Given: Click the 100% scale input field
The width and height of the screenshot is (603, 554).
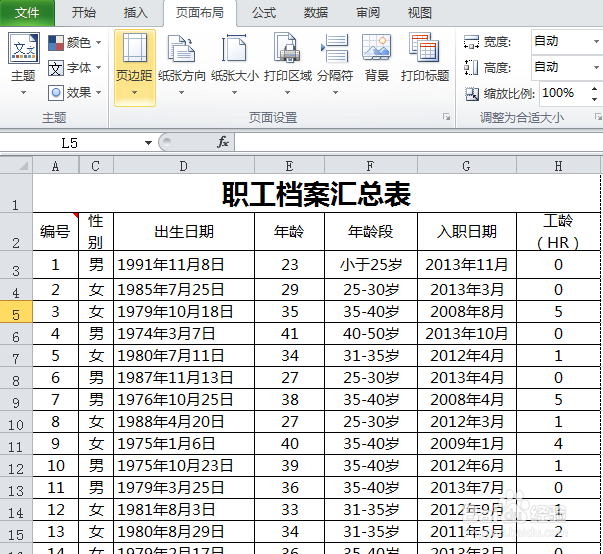Looking at the screenshot, I should pos(564,93).
